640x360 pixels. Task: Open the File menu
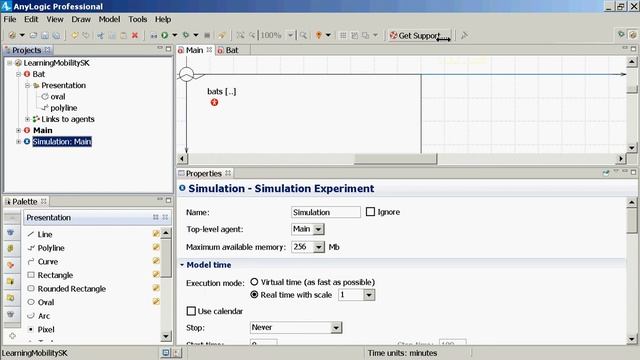coord(10,19)
